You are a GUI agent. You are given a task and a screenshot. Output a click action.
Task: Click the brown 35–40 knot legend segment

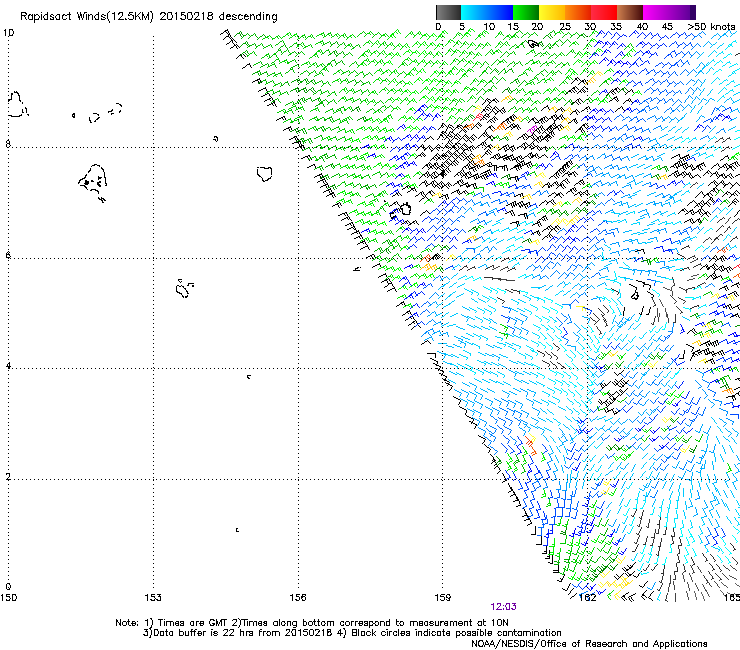(630, 12)
